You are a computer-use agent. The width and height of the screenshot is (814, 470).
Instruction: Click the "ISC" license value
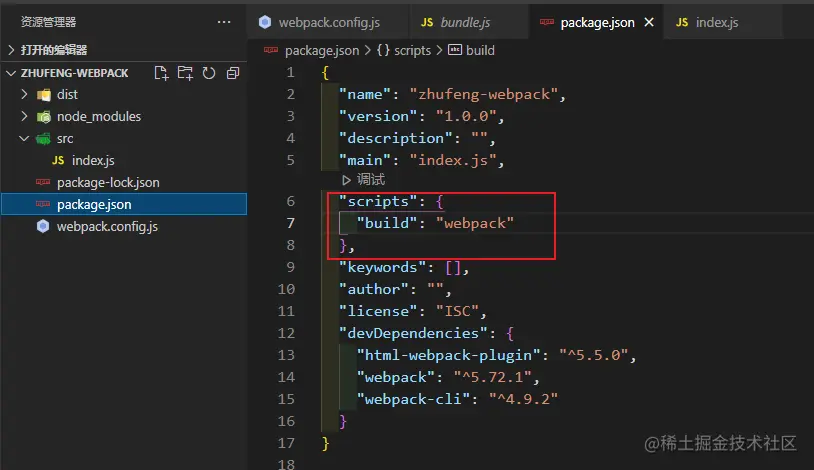pyautogui.click(x=457, y=311)
